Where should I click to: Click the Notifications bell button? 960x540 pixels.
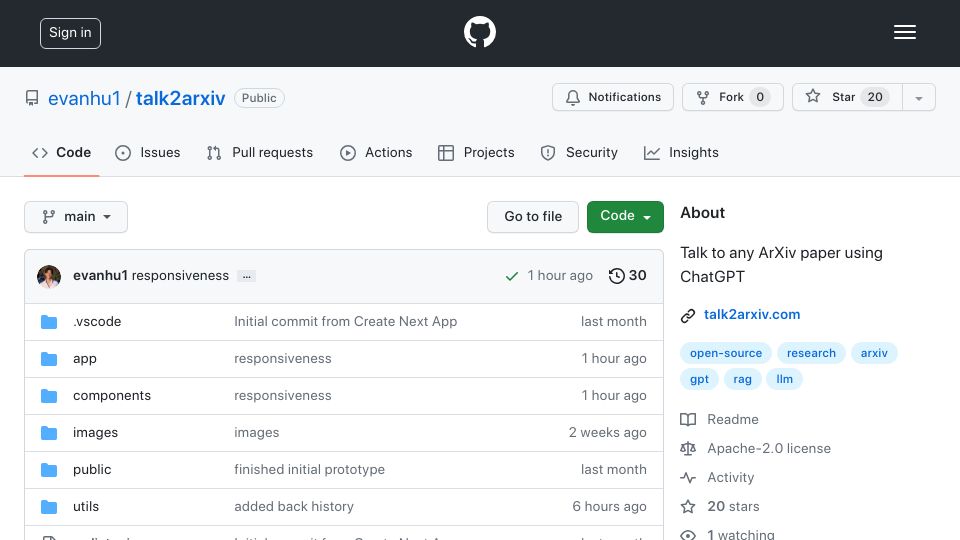tap(613, 97)
